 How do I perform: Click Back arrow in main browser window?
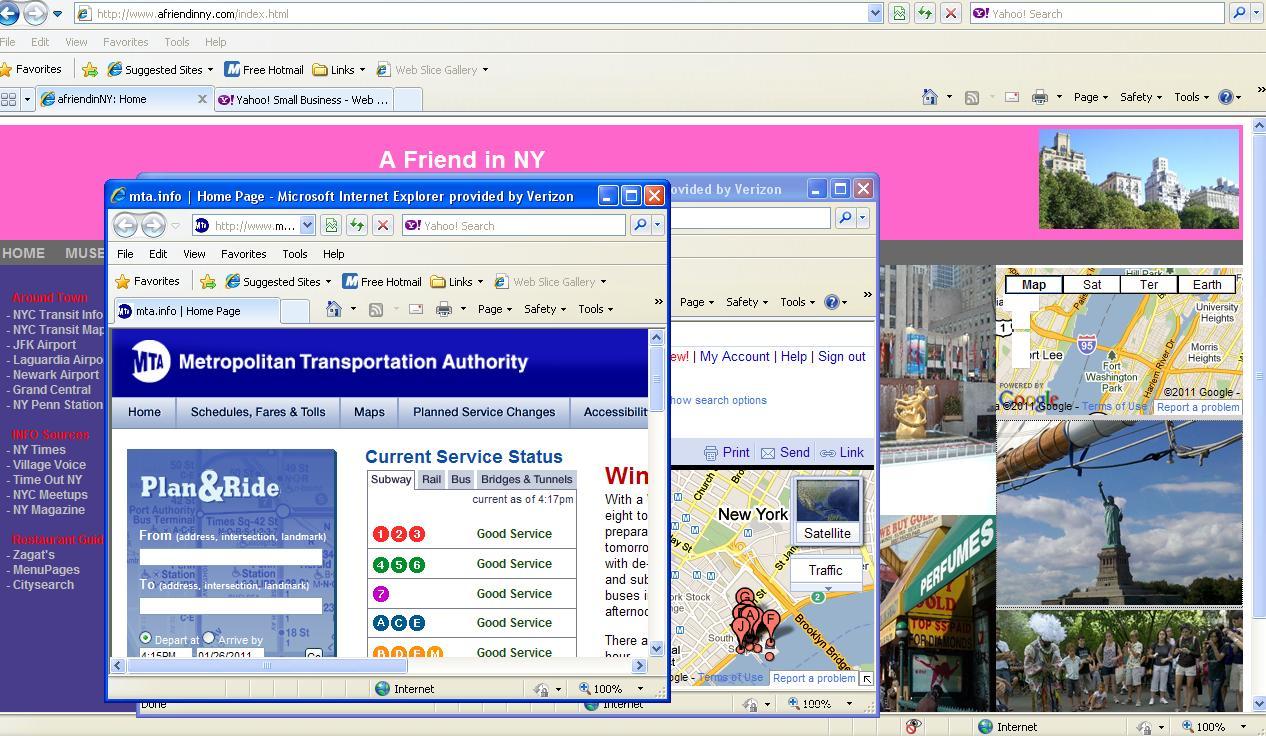click(x=9, y=13)
